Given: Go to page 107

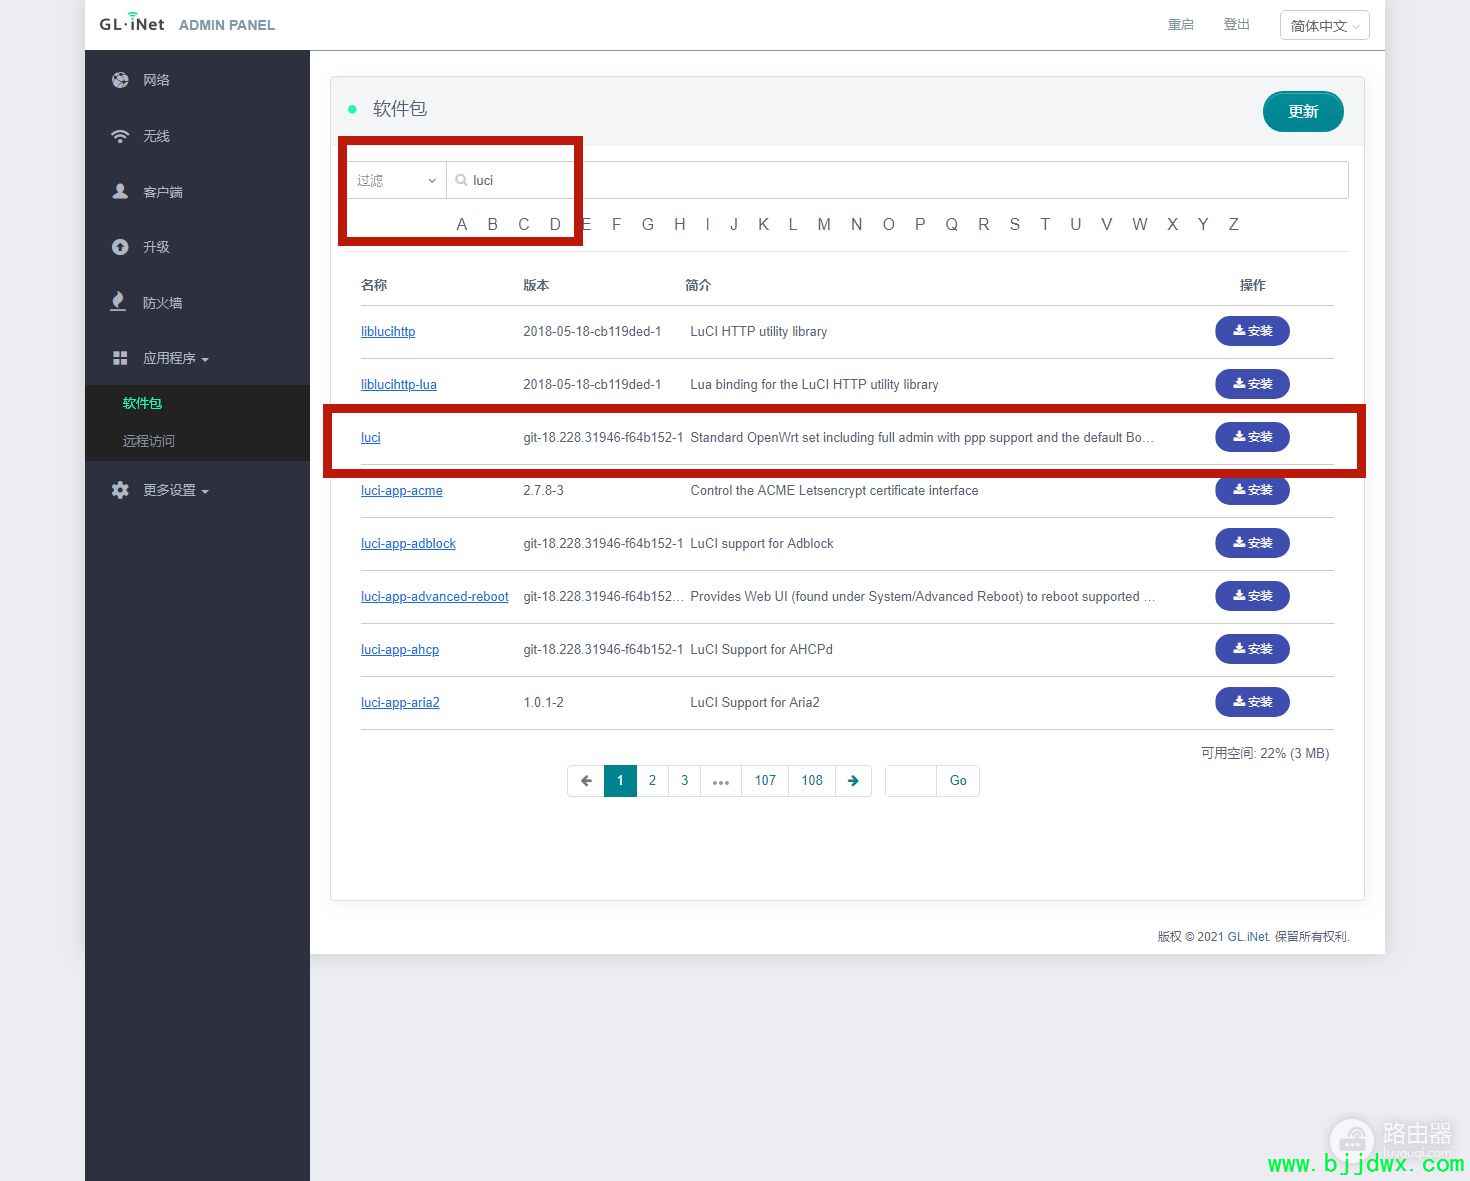Looking at the screenshot, I should [x=765, y=781].
